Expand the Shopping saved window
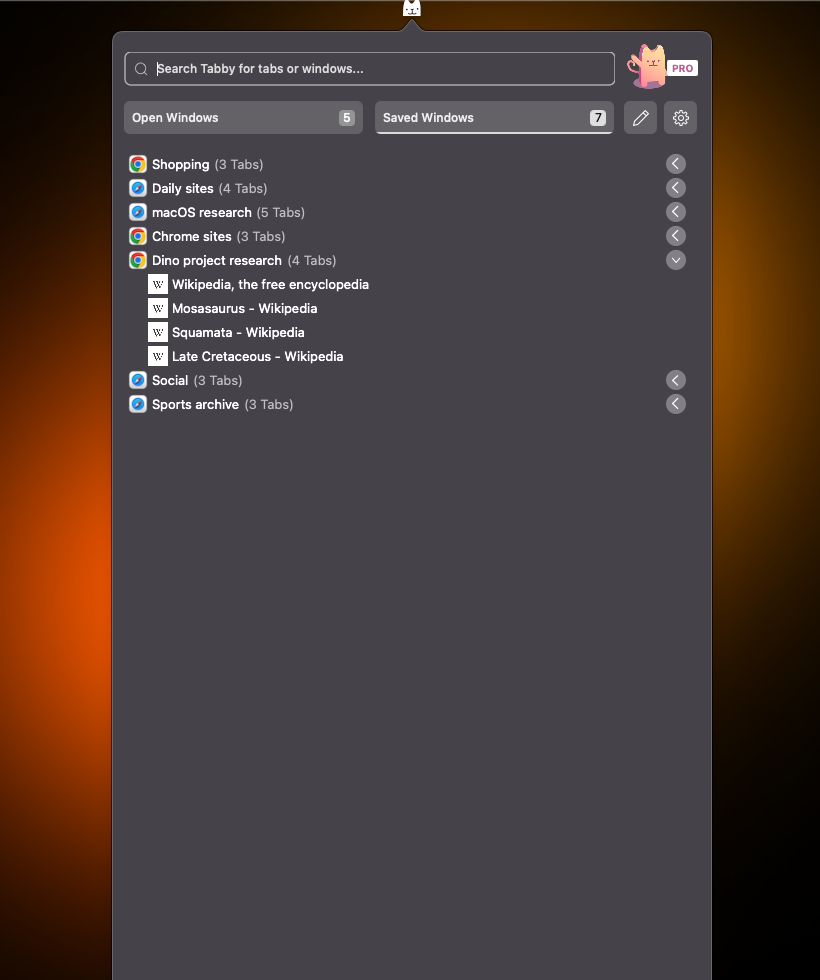 tap(676, 164)
